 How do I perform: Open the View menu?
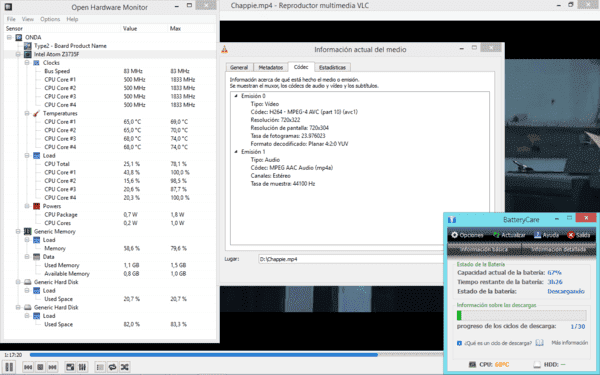[x=28, y=19]
